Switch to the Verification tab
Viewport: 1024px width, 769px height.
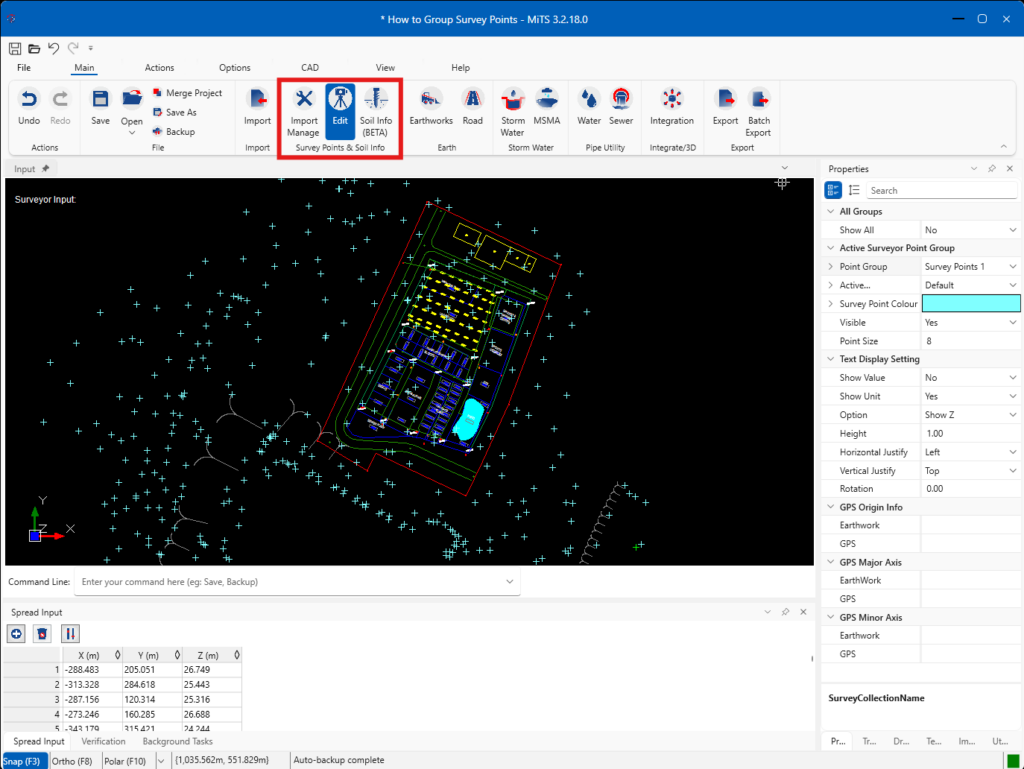click(103, 741)
